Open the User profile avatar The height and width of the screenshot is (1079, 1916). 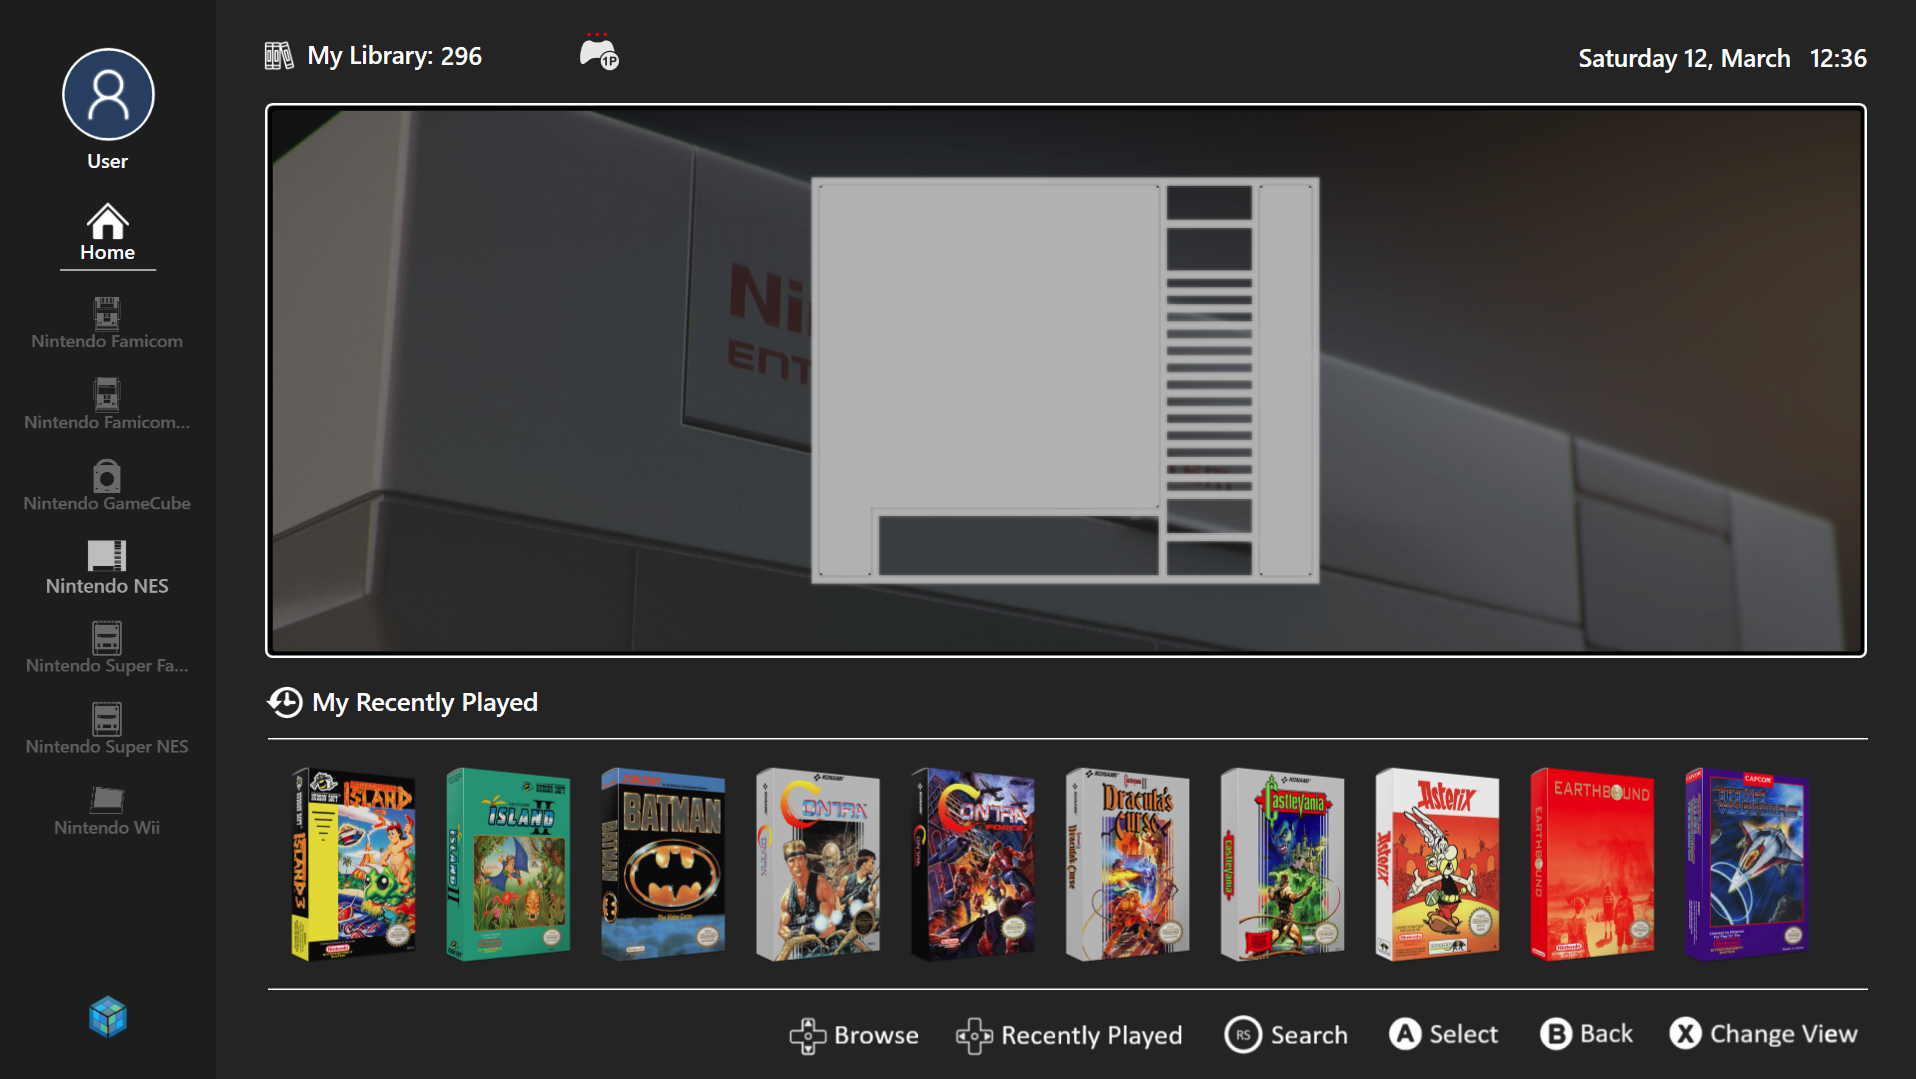[108, 95]
